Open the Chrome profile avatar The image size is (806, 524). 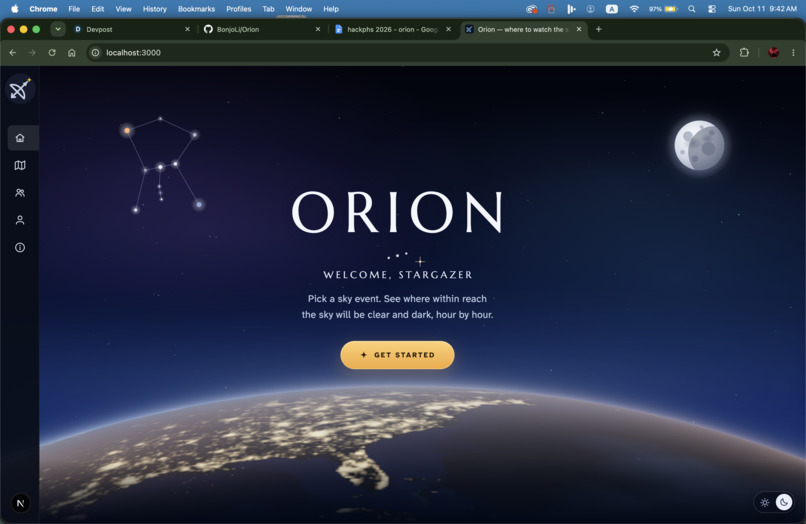point(774,52)
